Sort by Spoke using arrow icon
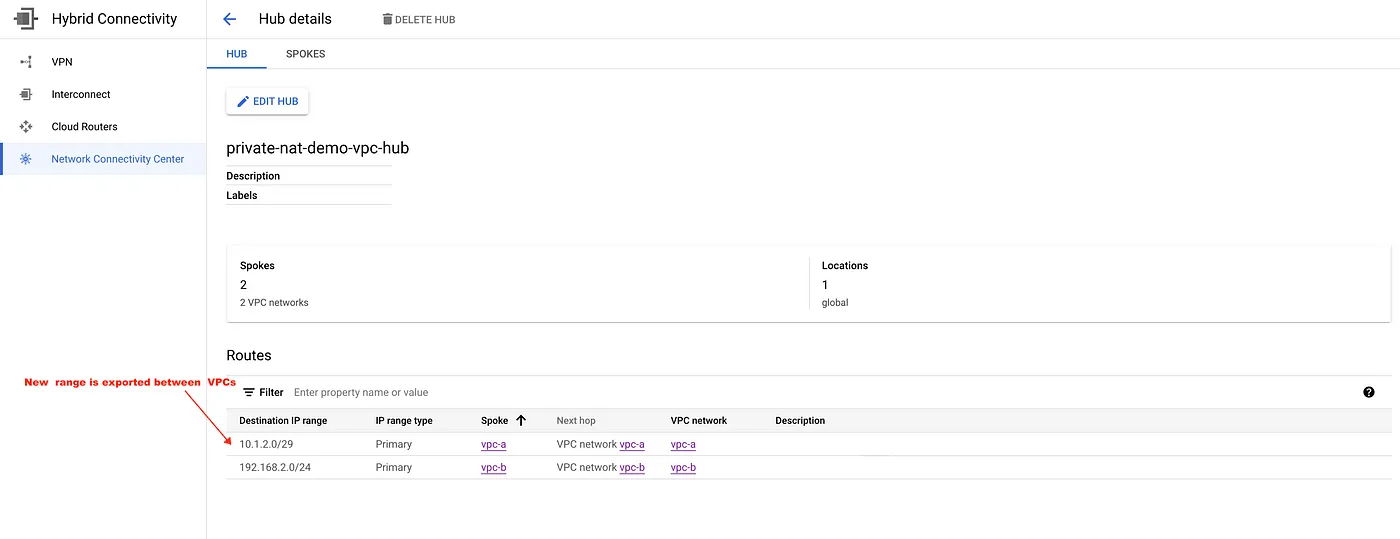 coord(521,420)
